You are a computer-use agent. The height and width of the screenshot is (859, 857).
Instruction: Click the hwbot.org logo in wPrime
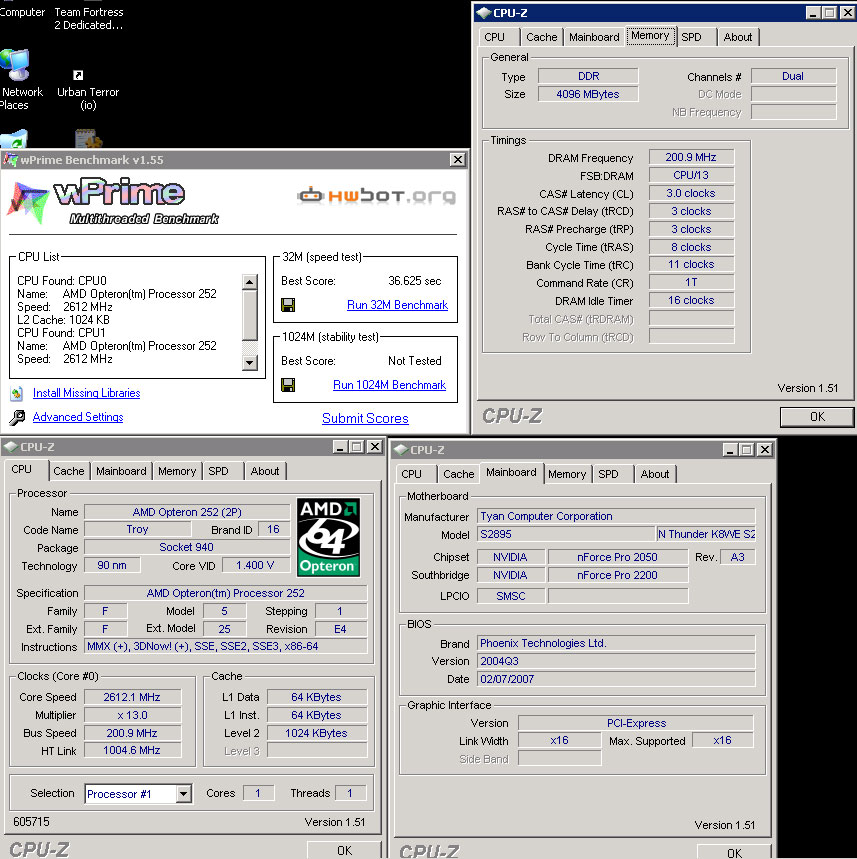[x=376, y=196]
